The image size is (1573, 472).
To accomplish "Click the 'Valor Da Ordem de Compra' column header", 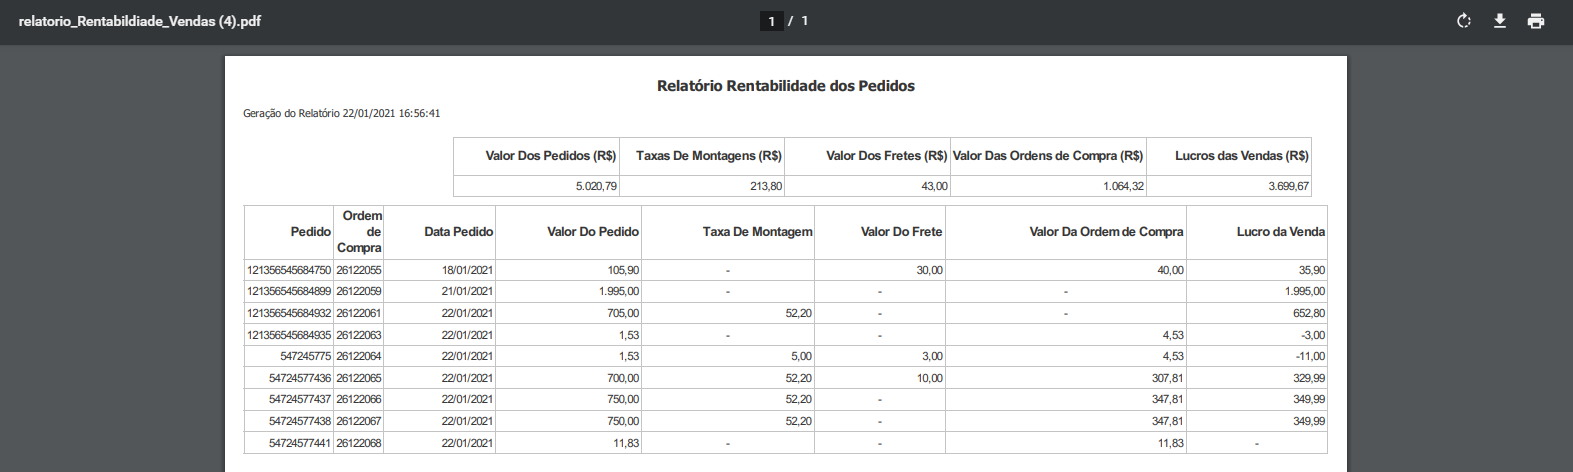I will pyautogui.click(x=1107, y=232).
